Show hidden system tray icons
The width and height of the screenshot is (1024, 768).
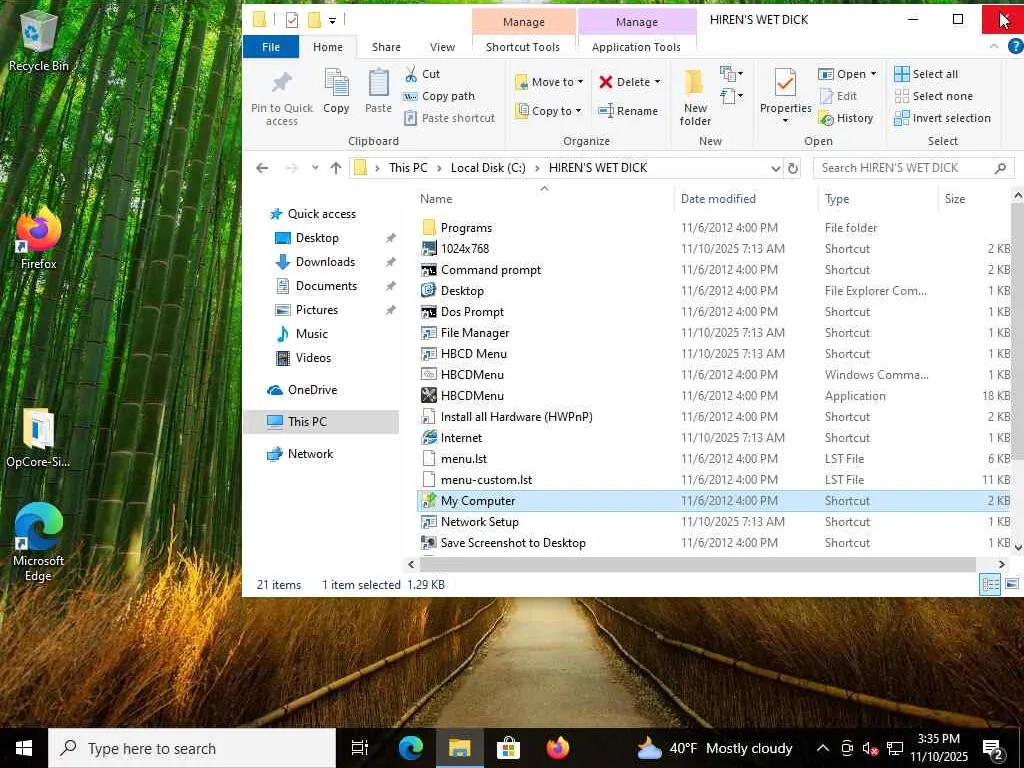[x=823, y=748]
